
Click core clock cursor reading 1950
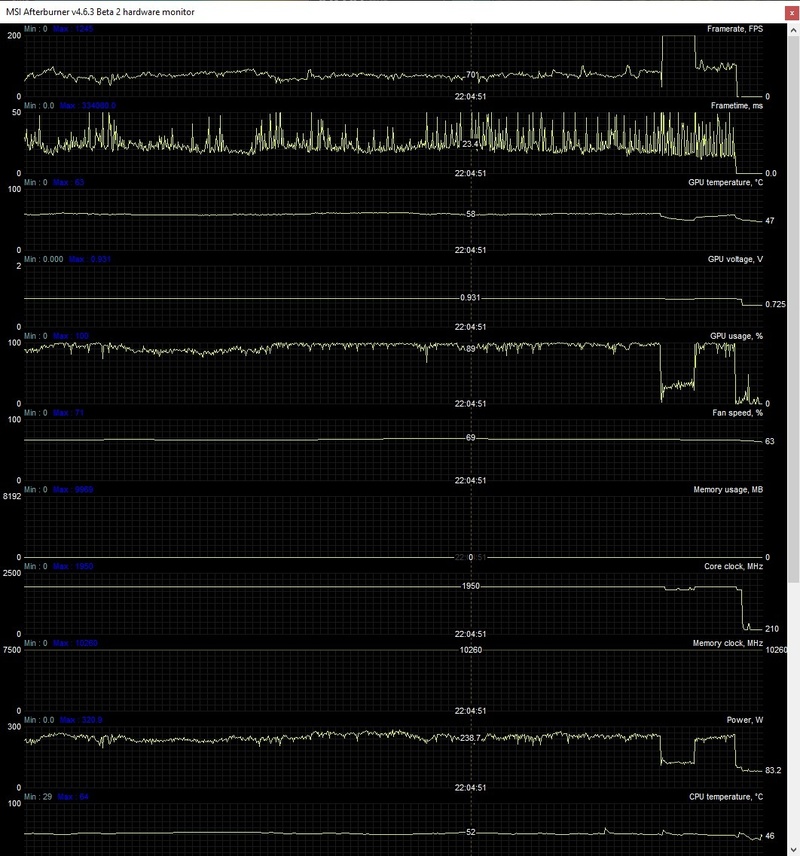click(x=471, y=586)
